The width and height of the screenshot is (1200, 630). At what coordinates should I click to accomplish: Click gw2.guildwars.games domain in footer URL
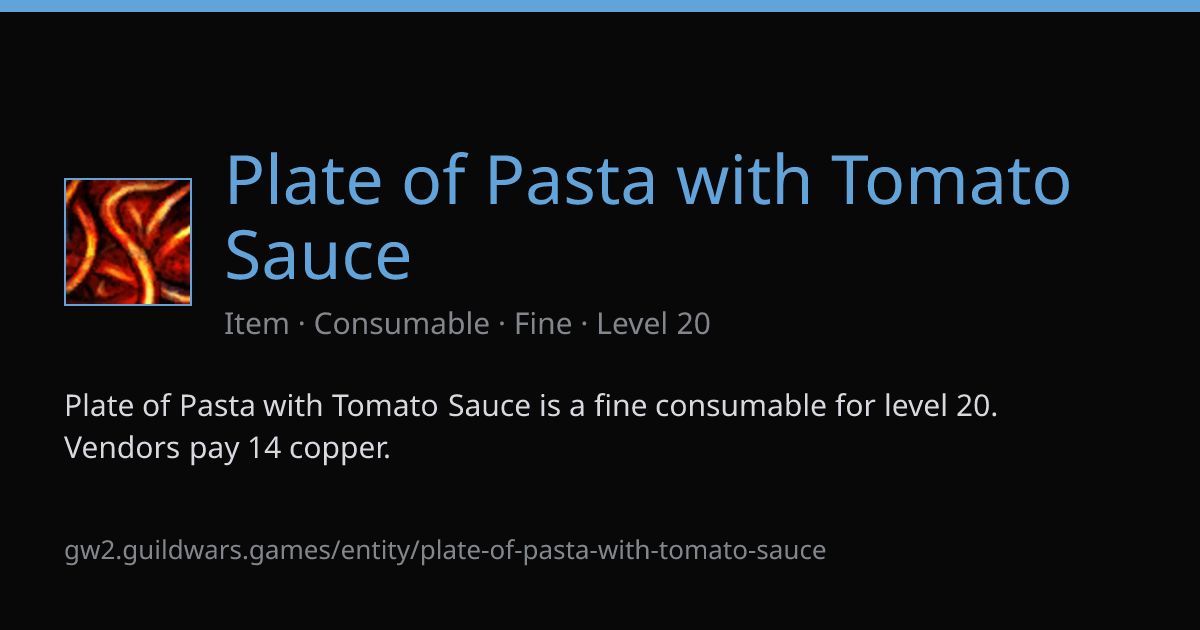tap(200, 550)
